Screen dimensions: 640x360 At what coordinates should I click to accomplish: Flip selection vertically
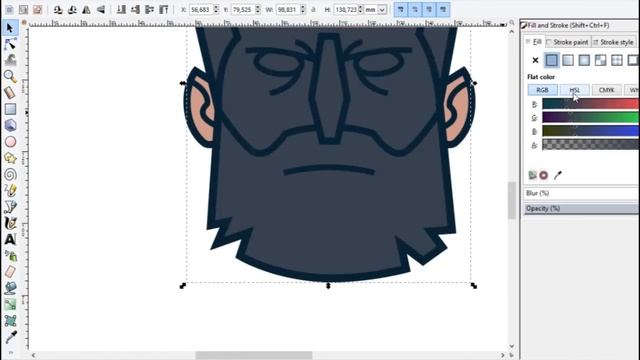point(100,9)
